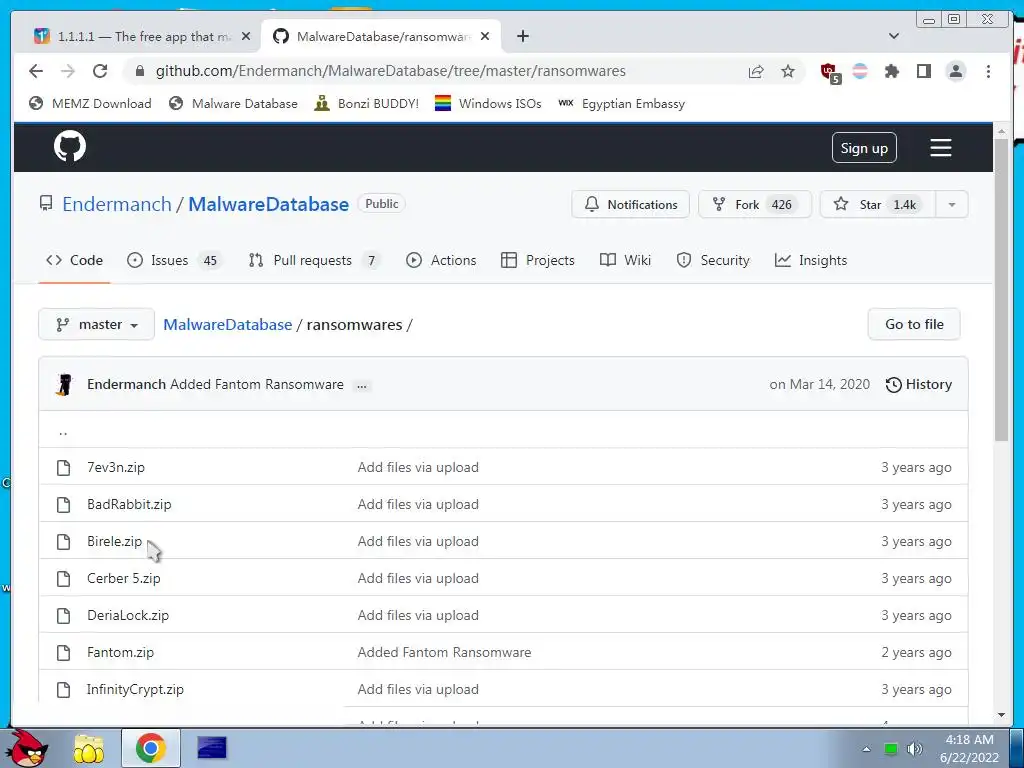The image size is (1024, 768).
Task: Open the Bonzi BUDDY! bookmark
Action: click(x=366, y=104)
